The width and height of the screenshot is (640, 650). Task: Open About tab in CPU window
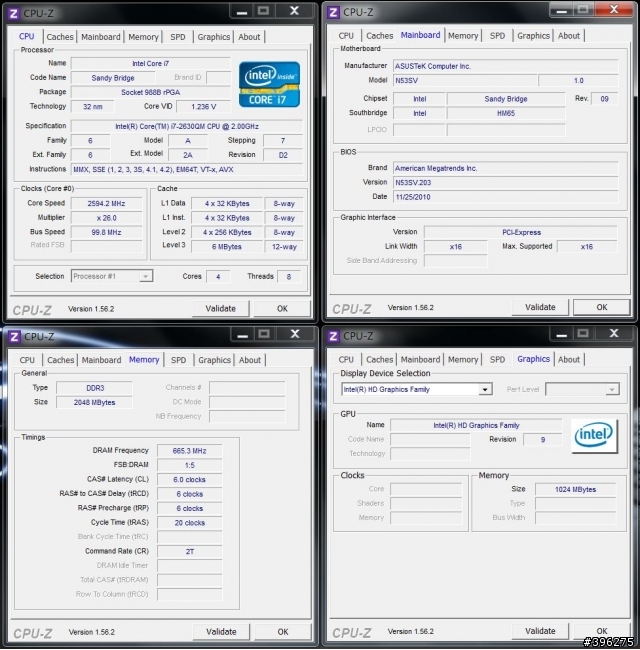[x=249, y=37]
